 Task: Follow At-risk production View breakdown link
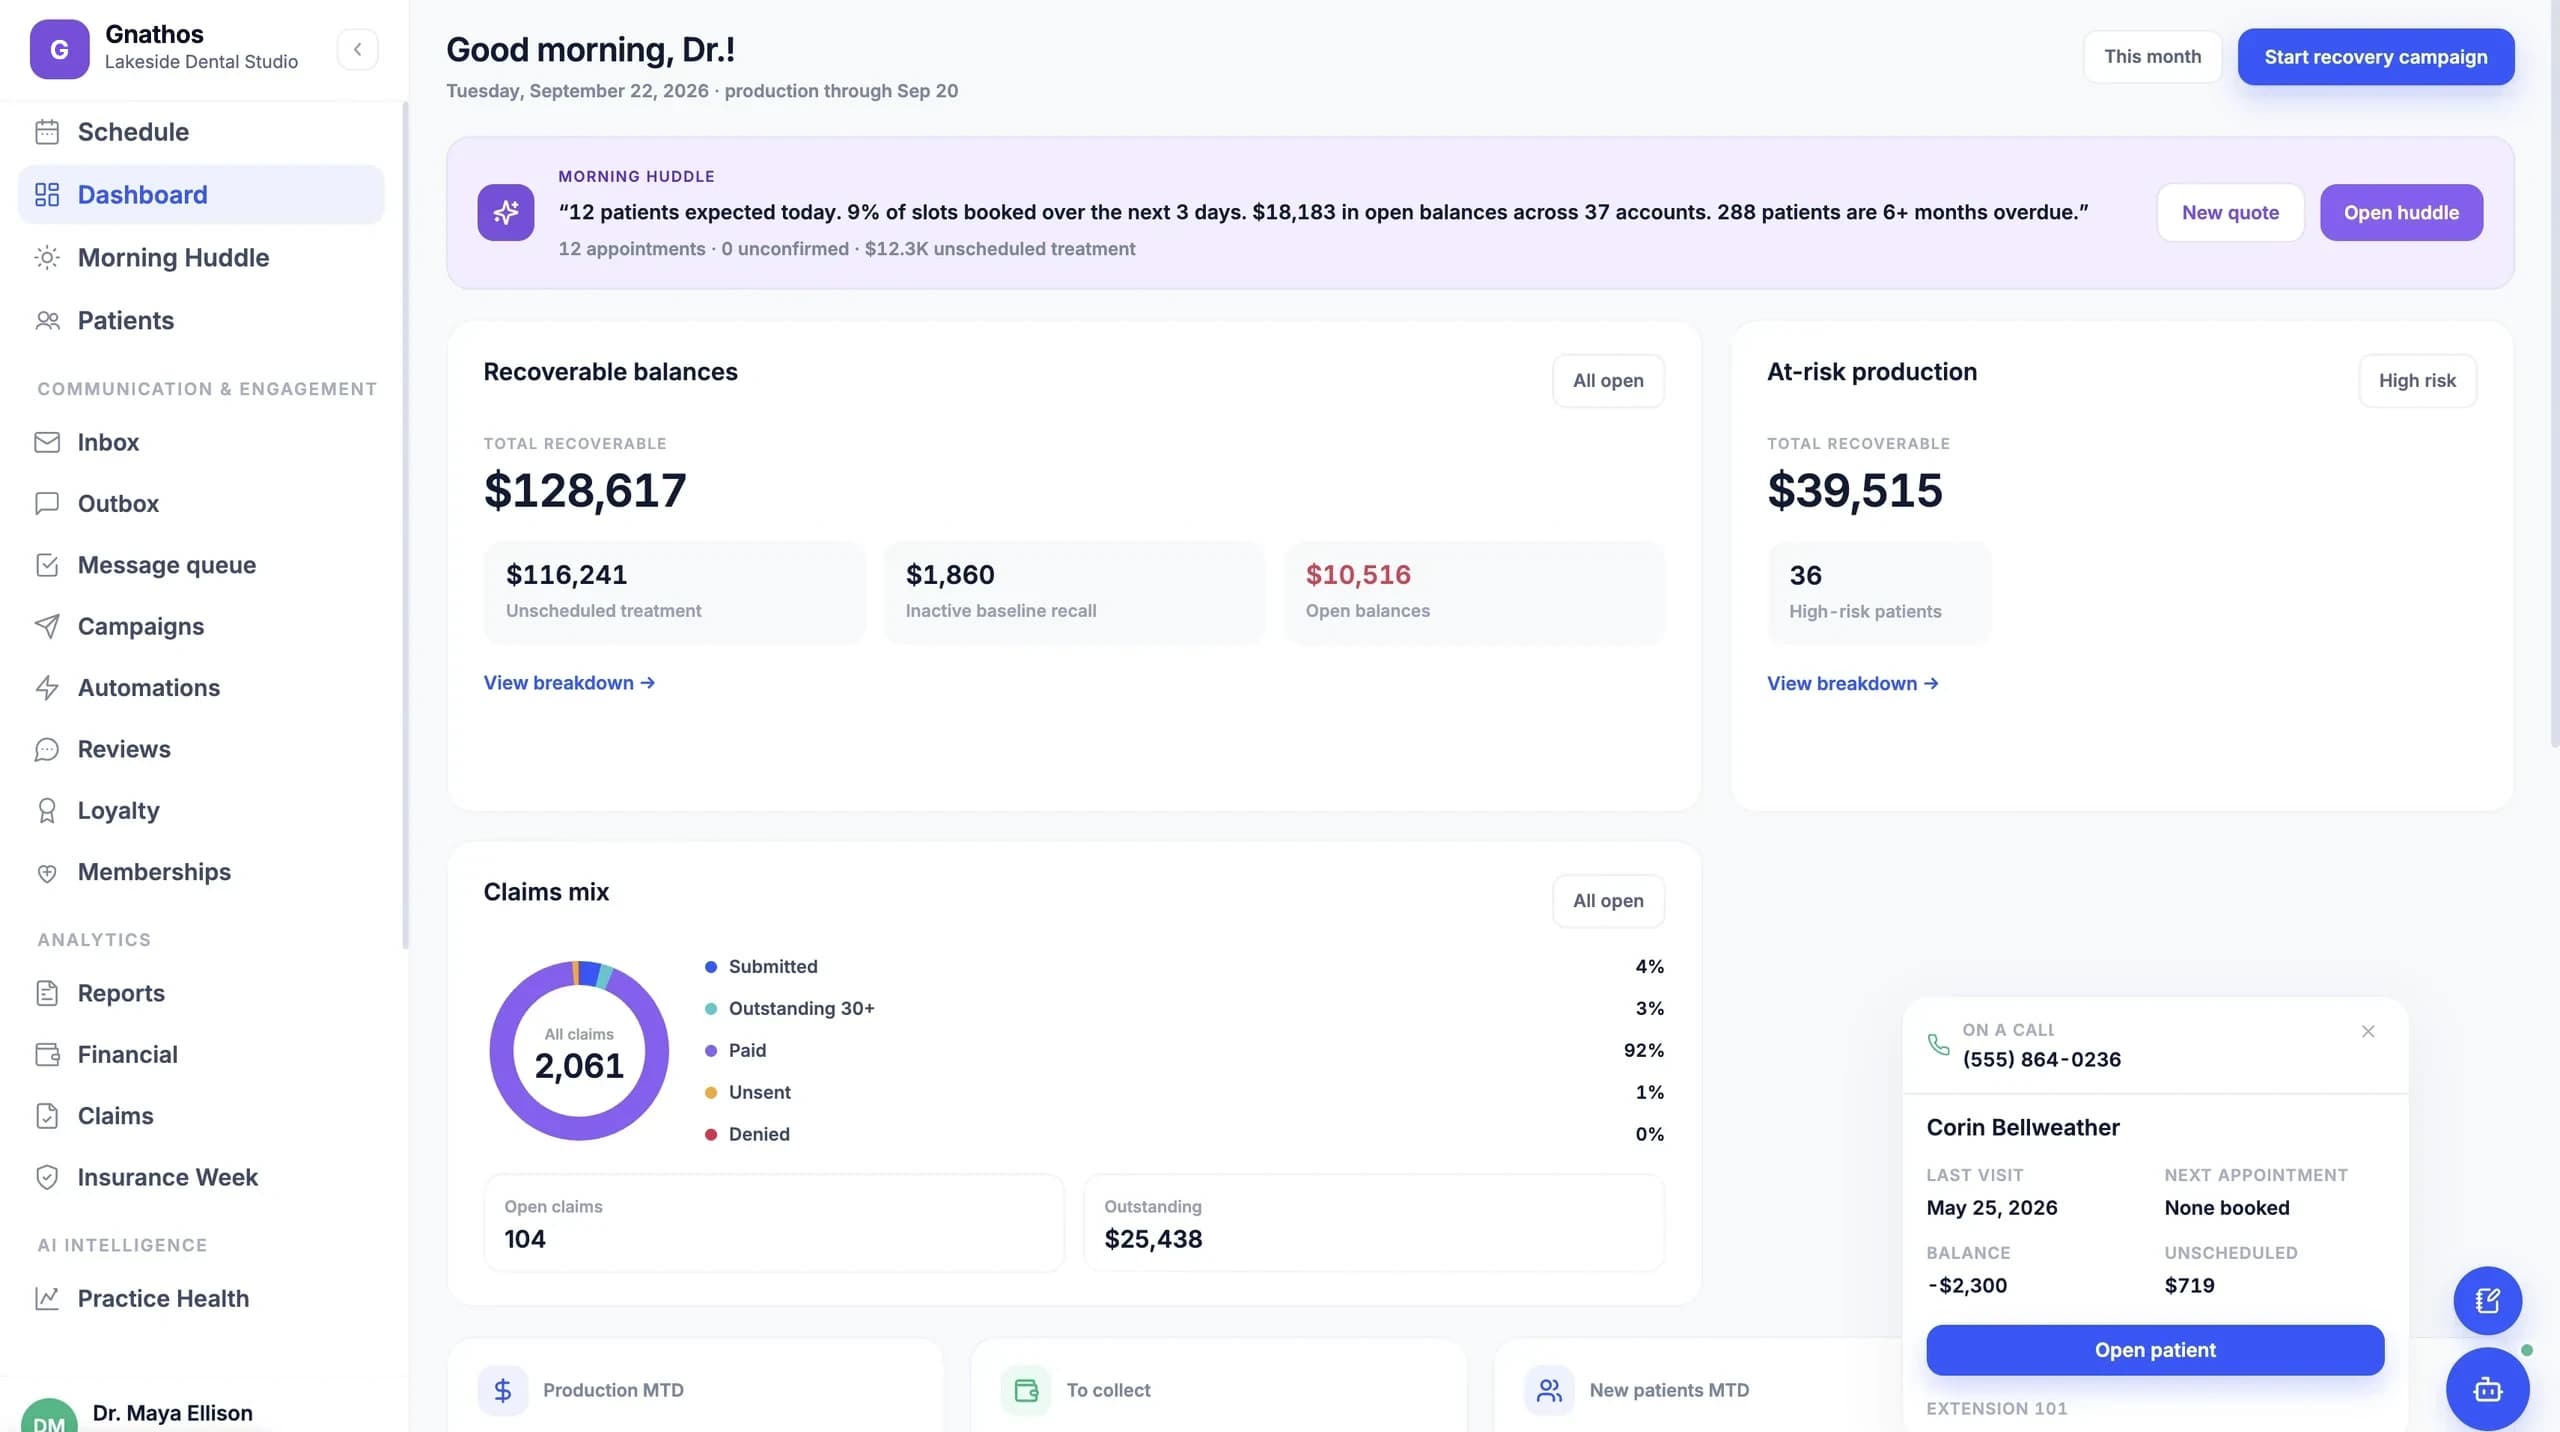tap(1852, 683)
